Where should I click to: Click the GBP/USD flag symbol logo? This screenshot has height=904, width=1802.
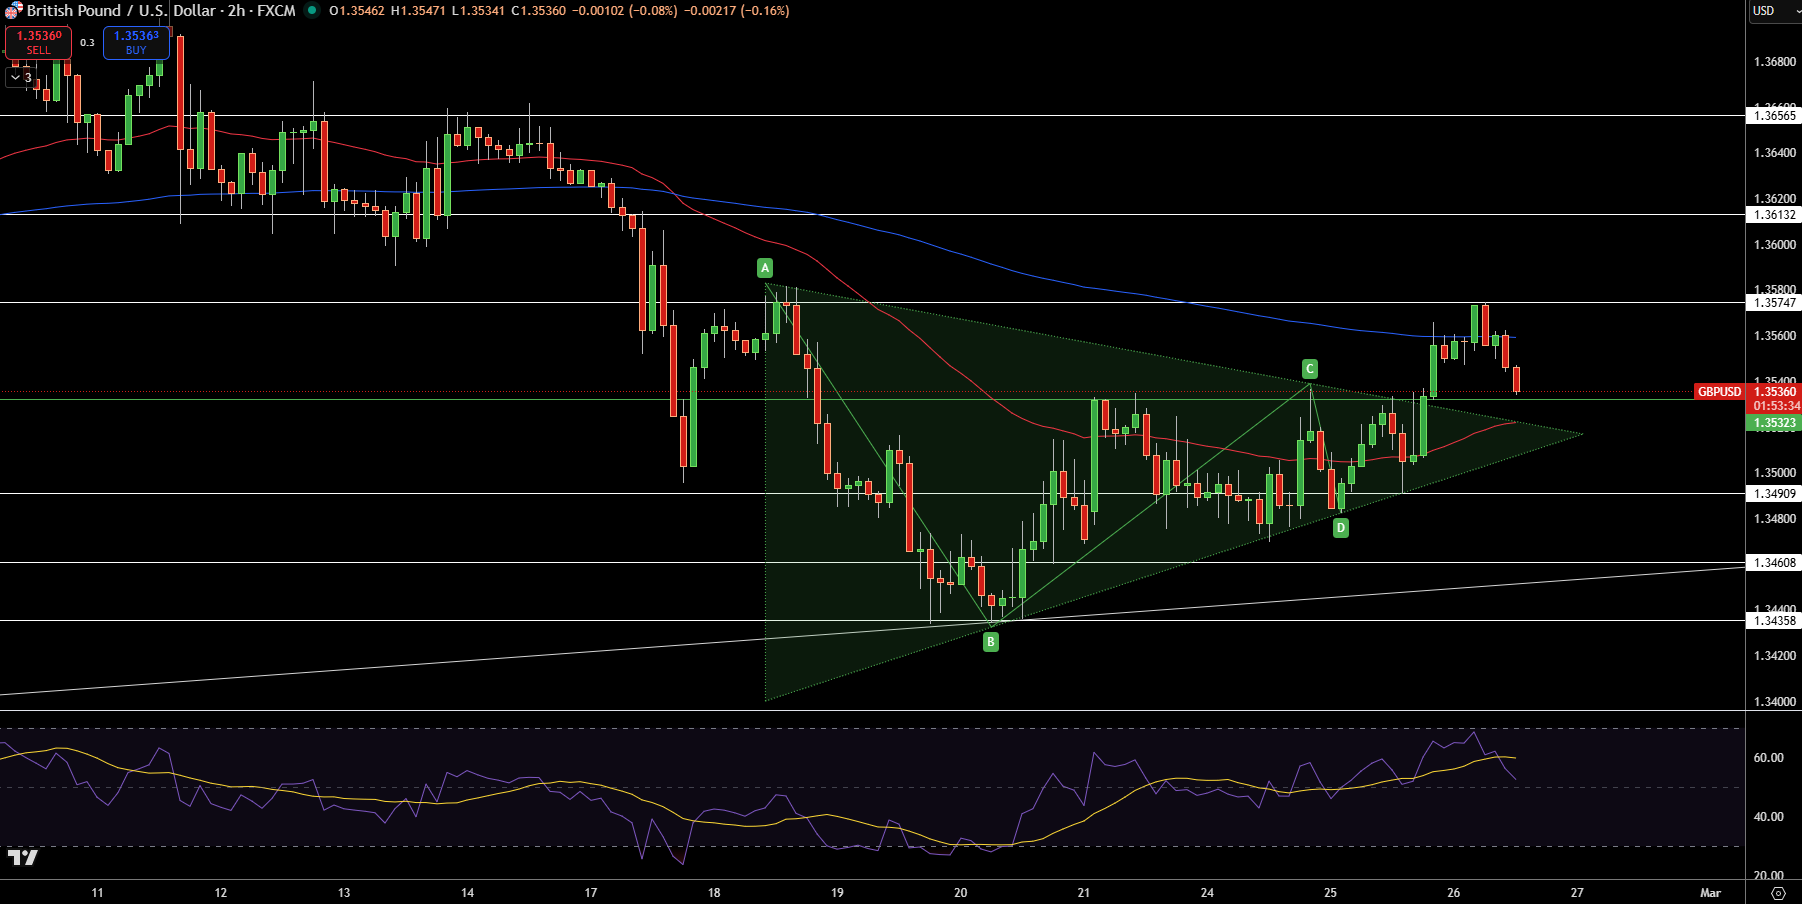12,11
